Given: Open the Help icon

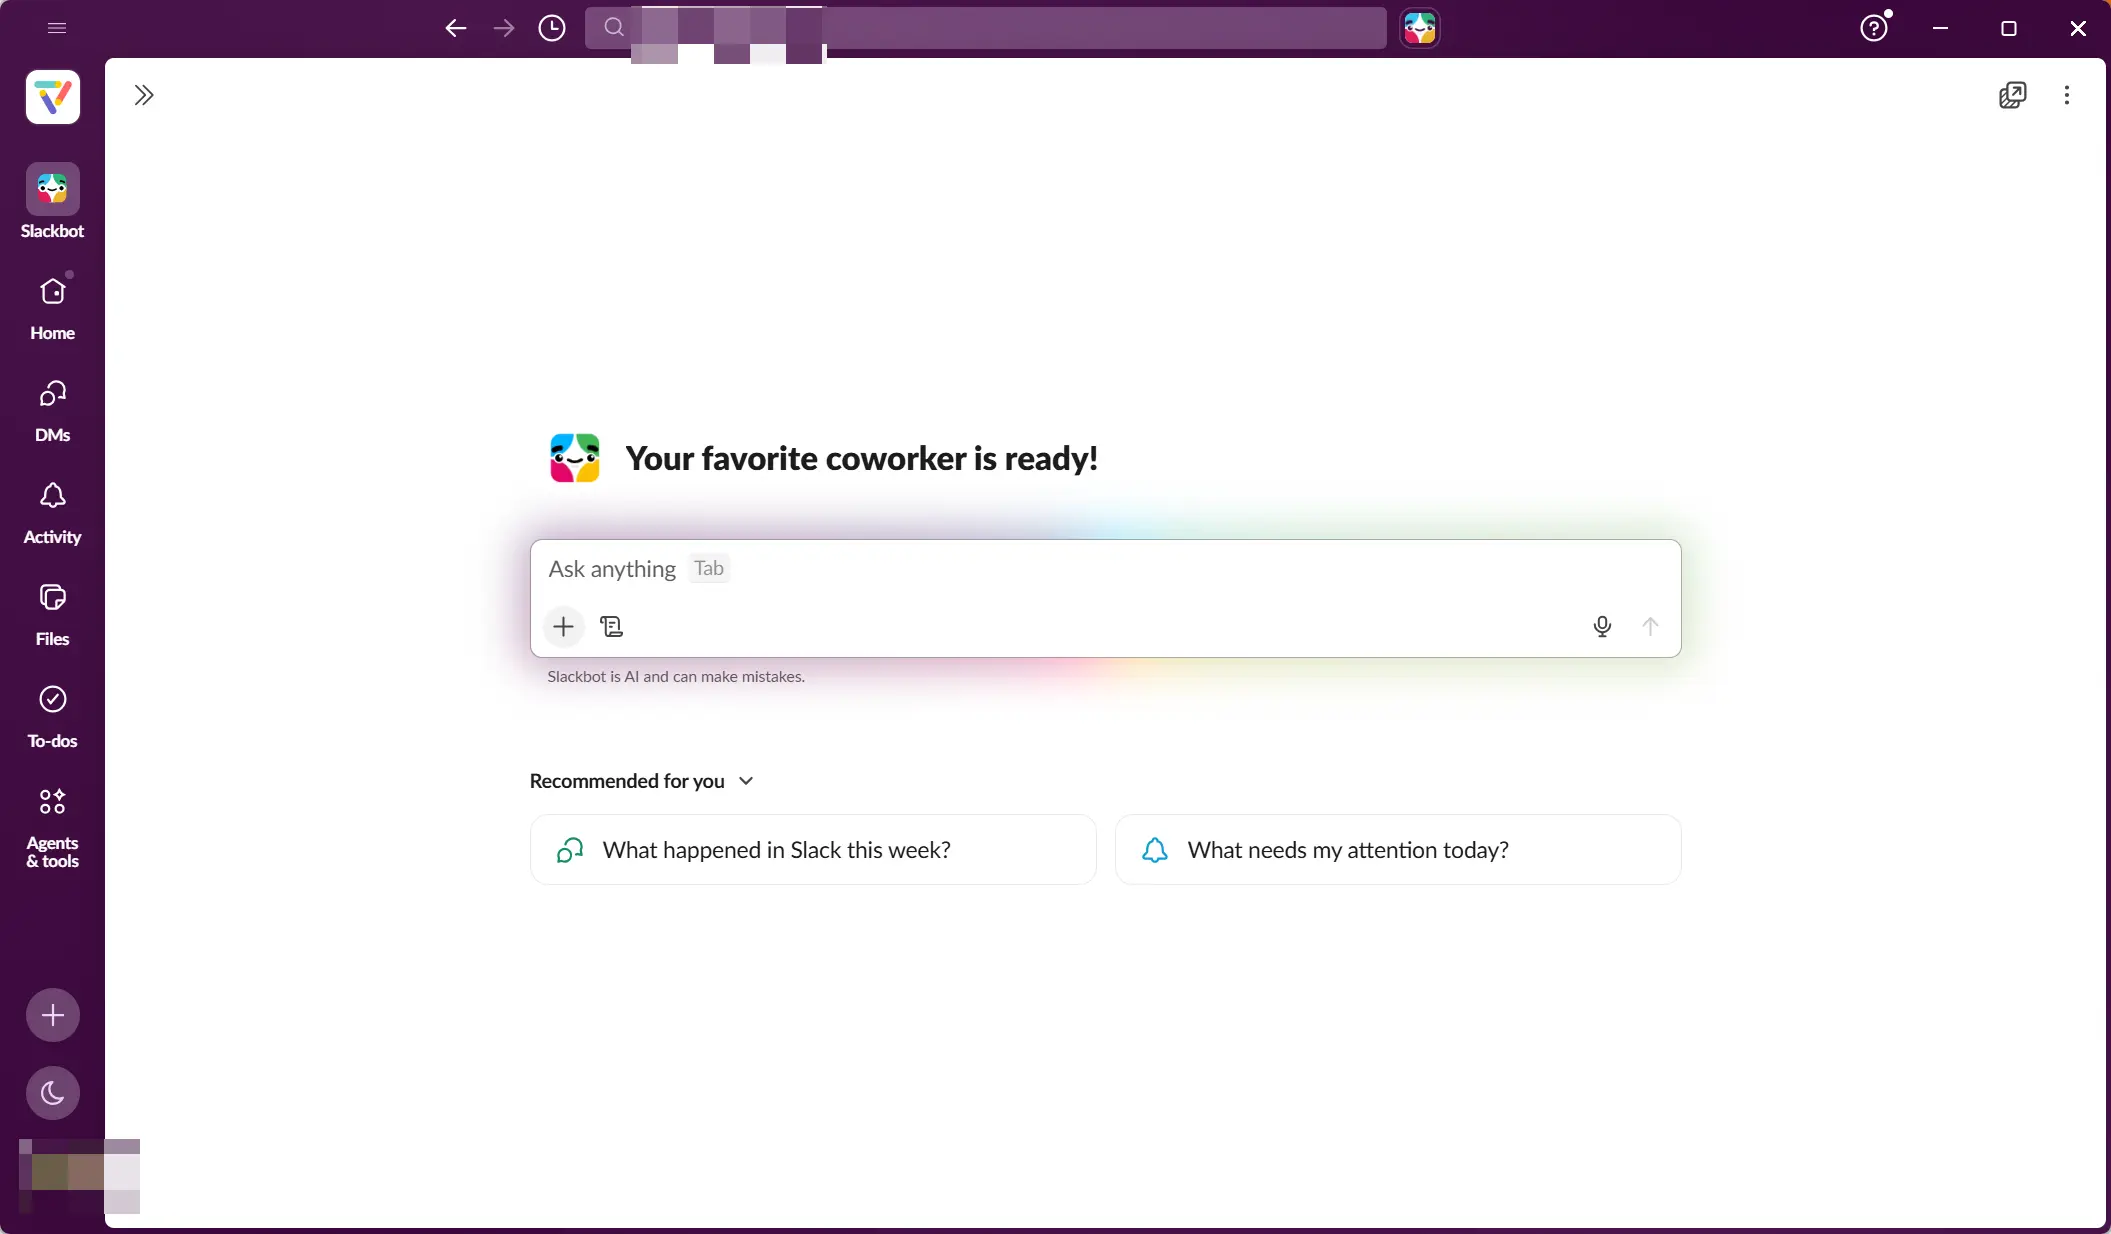Looking at the screenshot, I should click(x=1874, y=28).
